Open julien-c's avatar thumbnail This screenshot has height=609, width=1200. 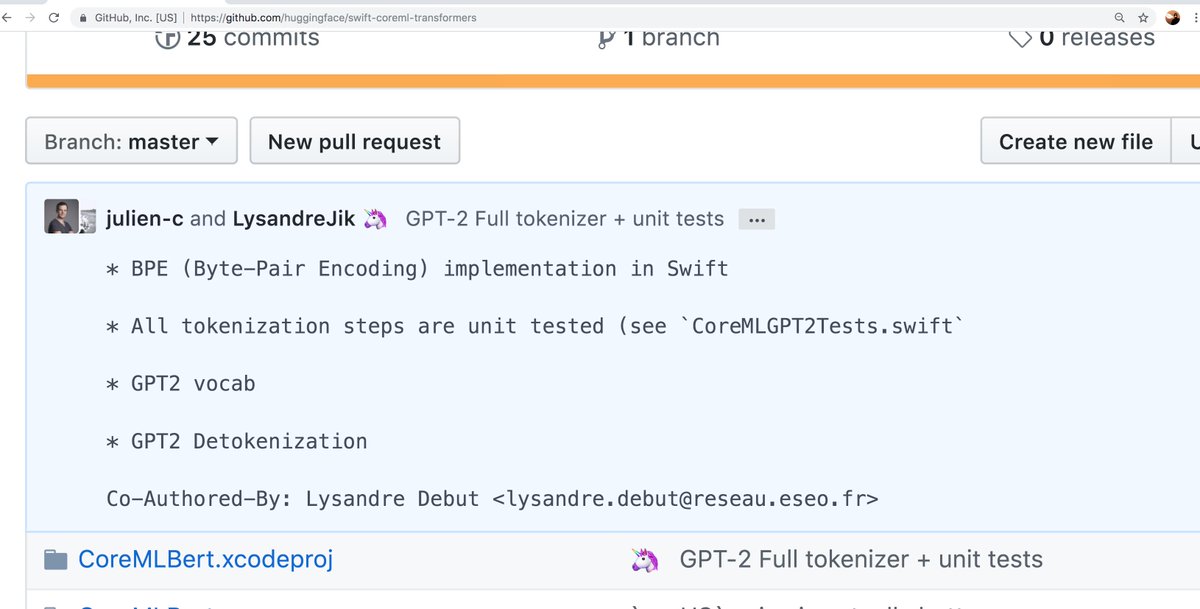click(61, 217)
